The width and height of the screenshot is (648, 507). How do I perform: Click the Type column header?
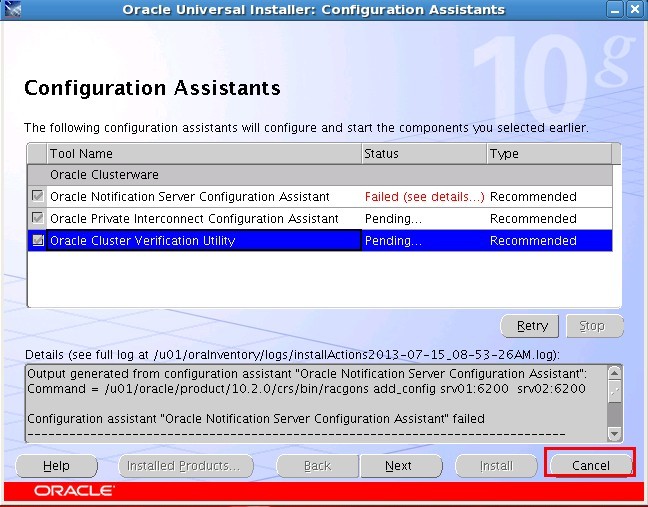coord(549,154)
